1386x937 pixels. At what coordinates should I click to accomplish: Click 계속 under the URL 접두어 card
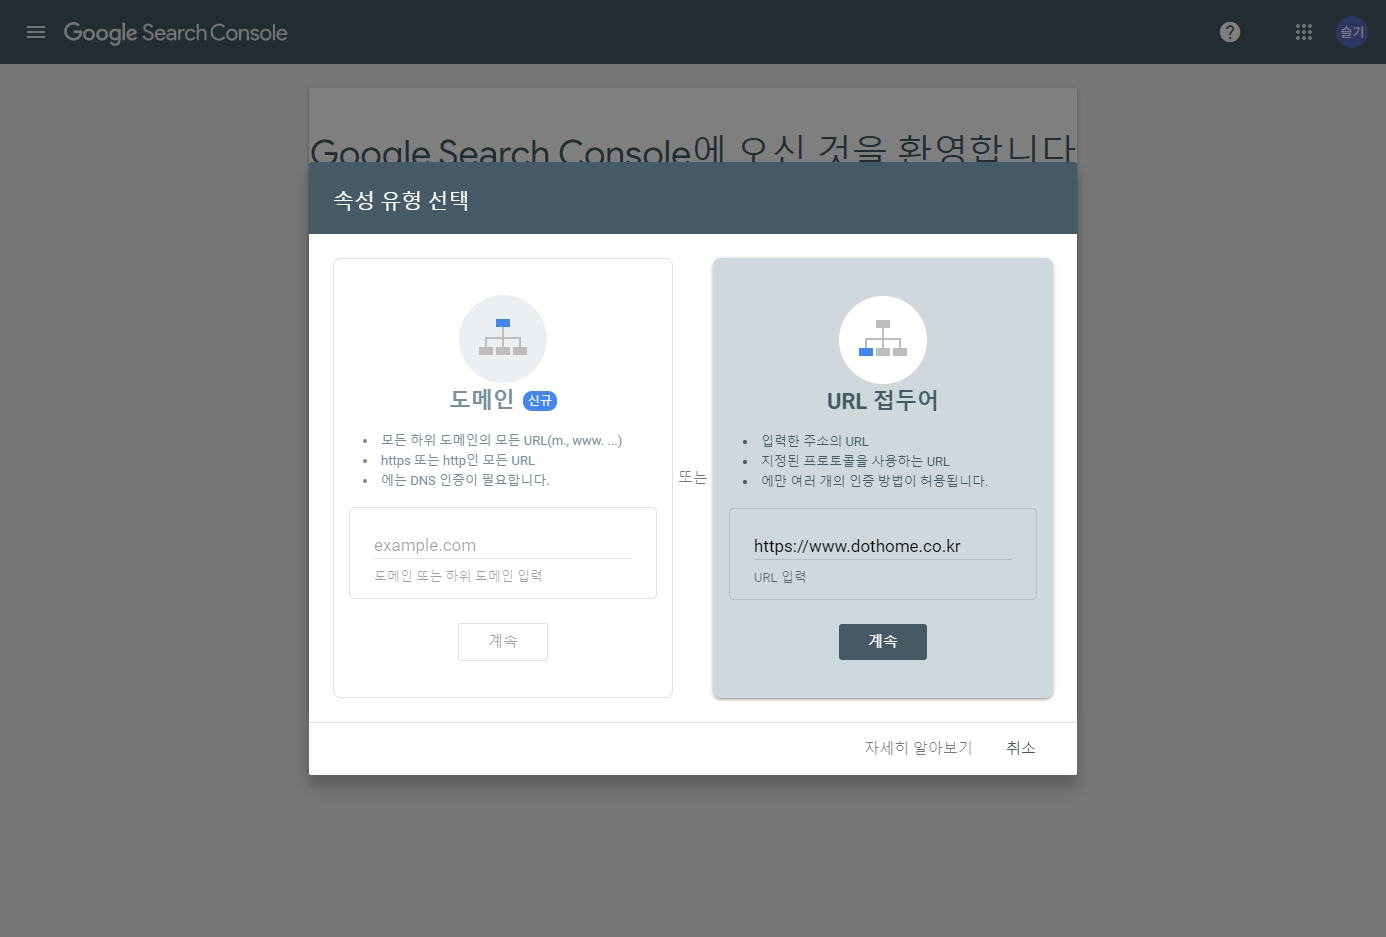point(883,642)
